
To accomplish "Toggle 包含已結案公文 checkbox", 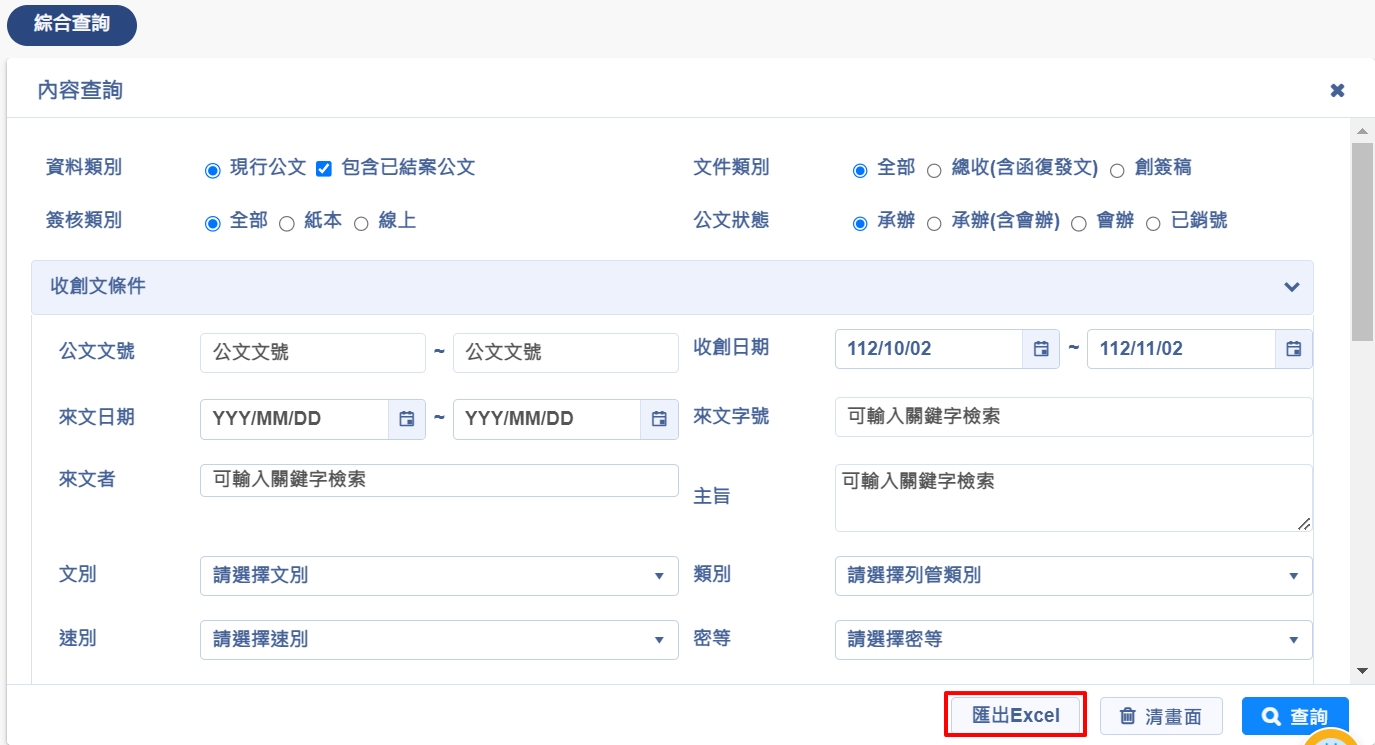I will [323, 169].
